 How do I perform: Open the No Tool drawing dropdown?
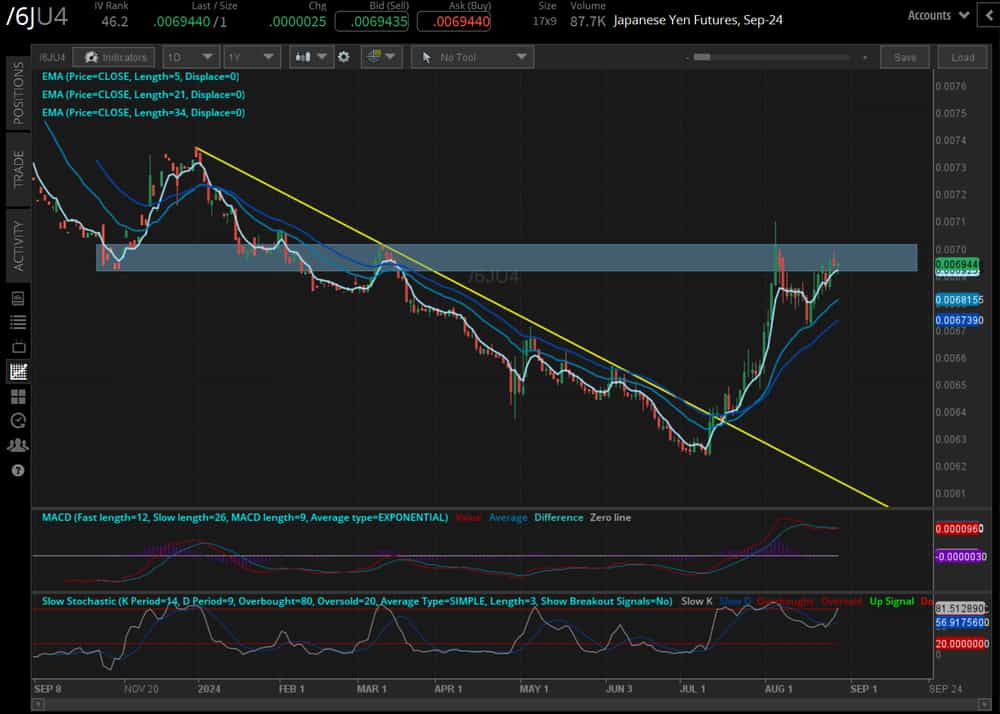click(x=473, y=57)
